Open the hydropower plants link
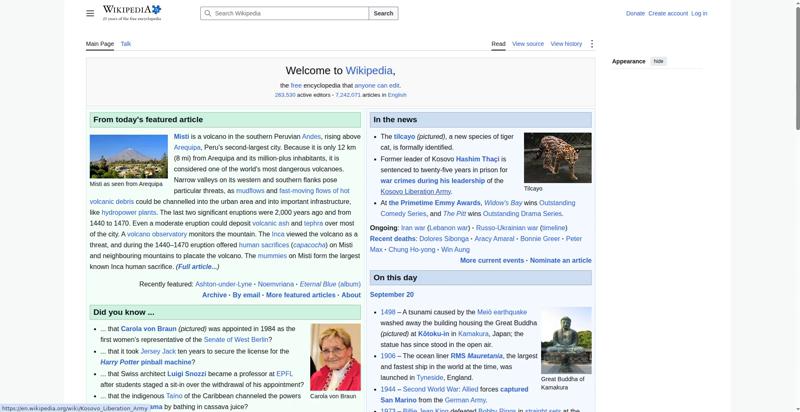 (x=129, y=212)
